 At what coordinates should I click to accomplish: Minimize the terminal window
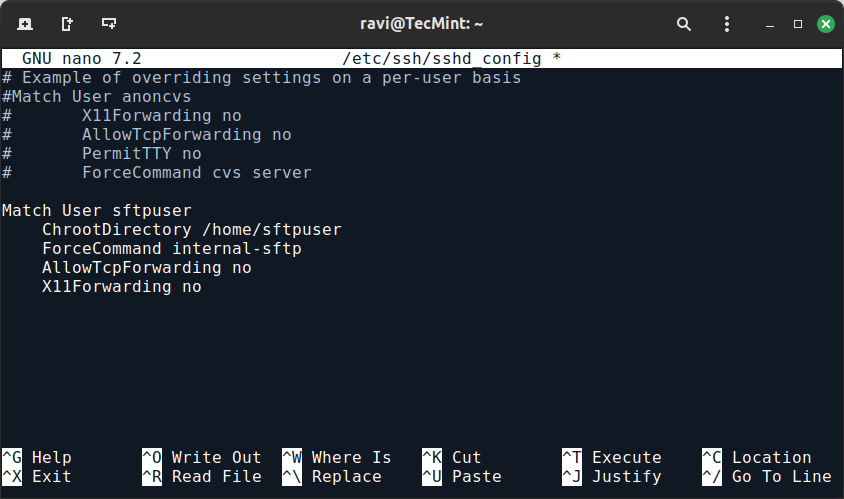(x=770, y=24)
